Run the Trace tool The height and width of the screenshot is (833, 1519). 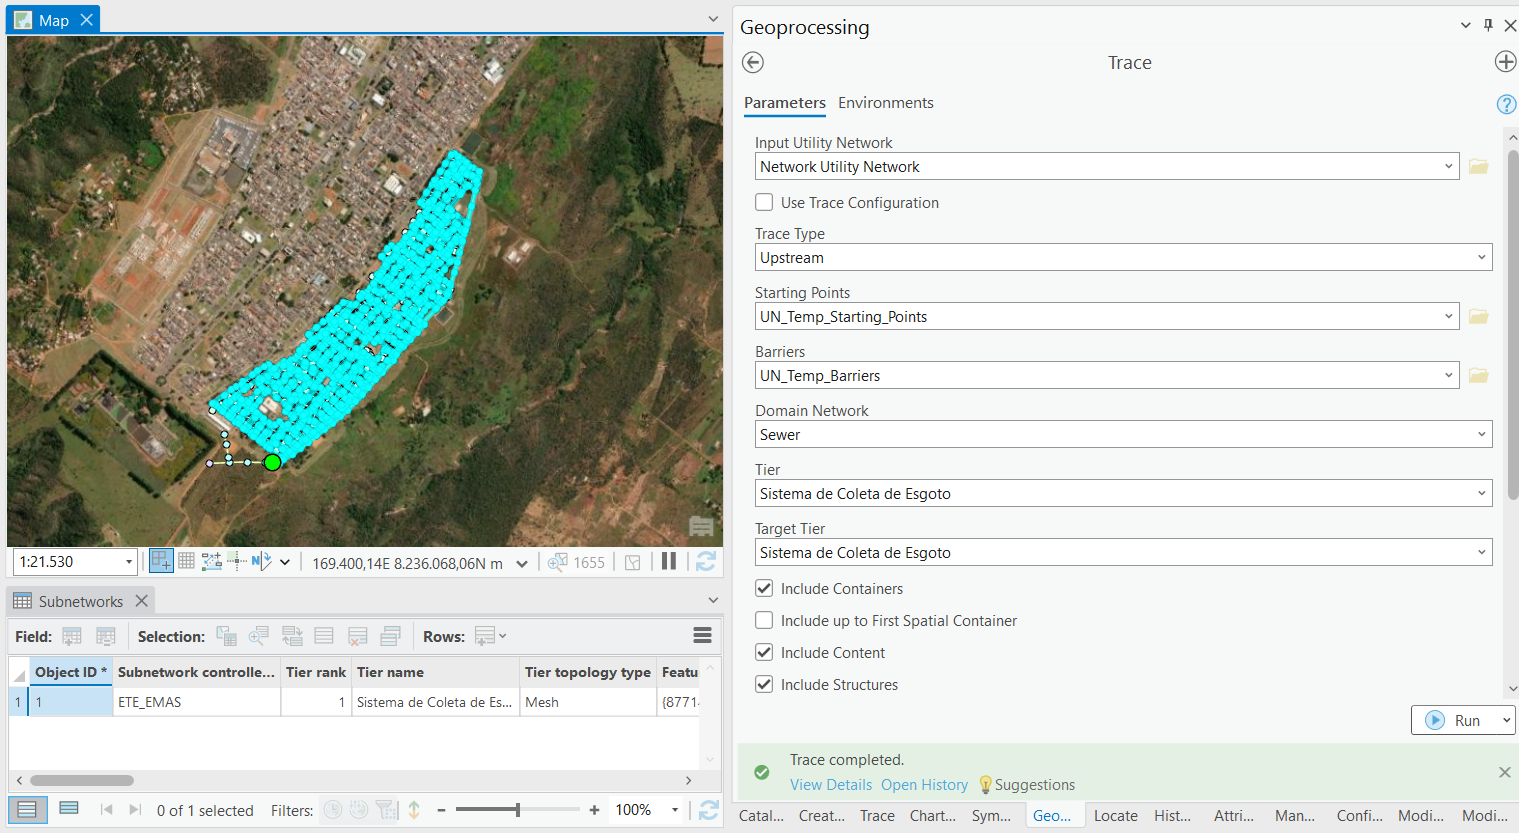[1456, 719]
